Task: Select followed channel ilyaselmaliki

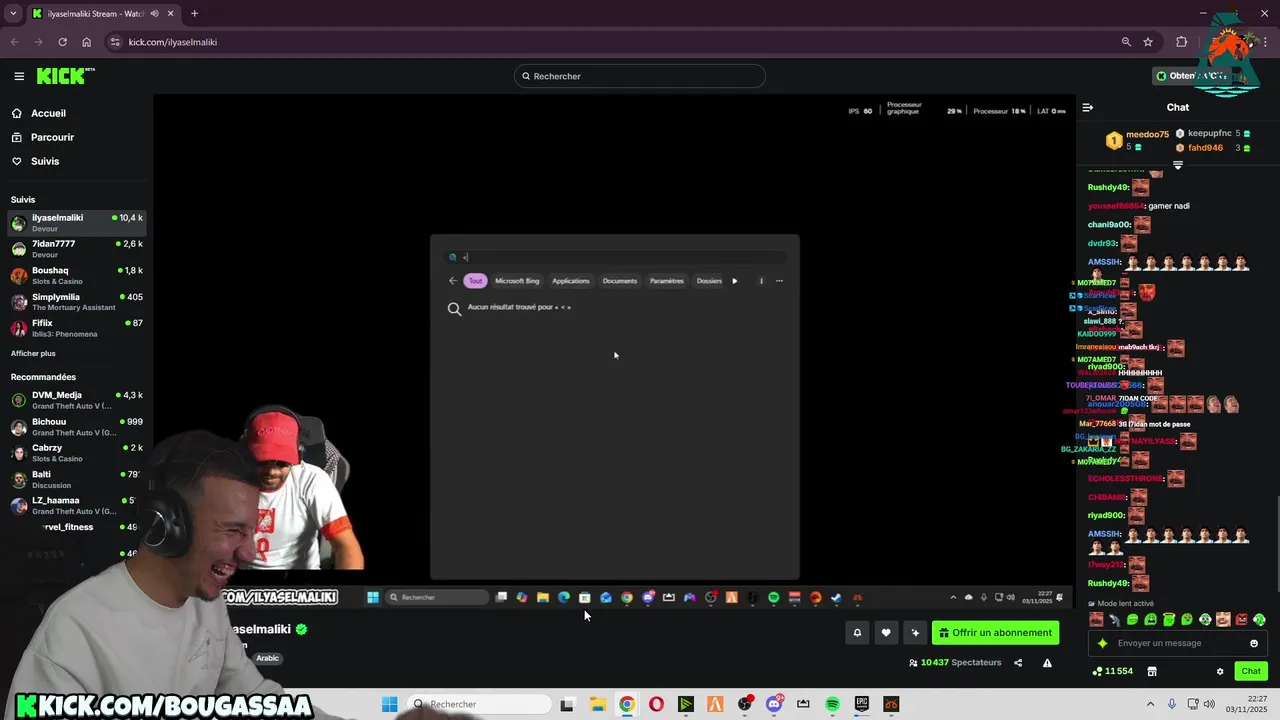Action: (77, 223)
